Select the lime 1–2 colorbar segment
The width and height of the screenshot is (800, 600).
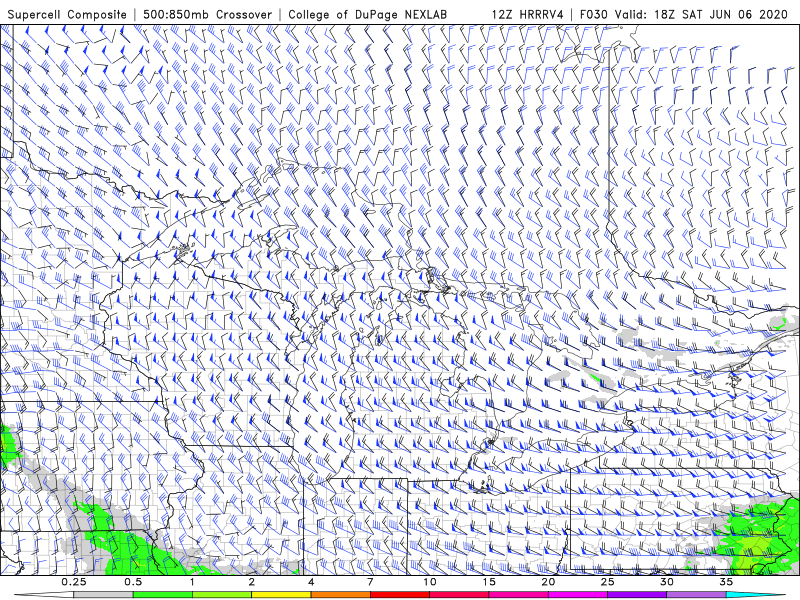point(222,595)
